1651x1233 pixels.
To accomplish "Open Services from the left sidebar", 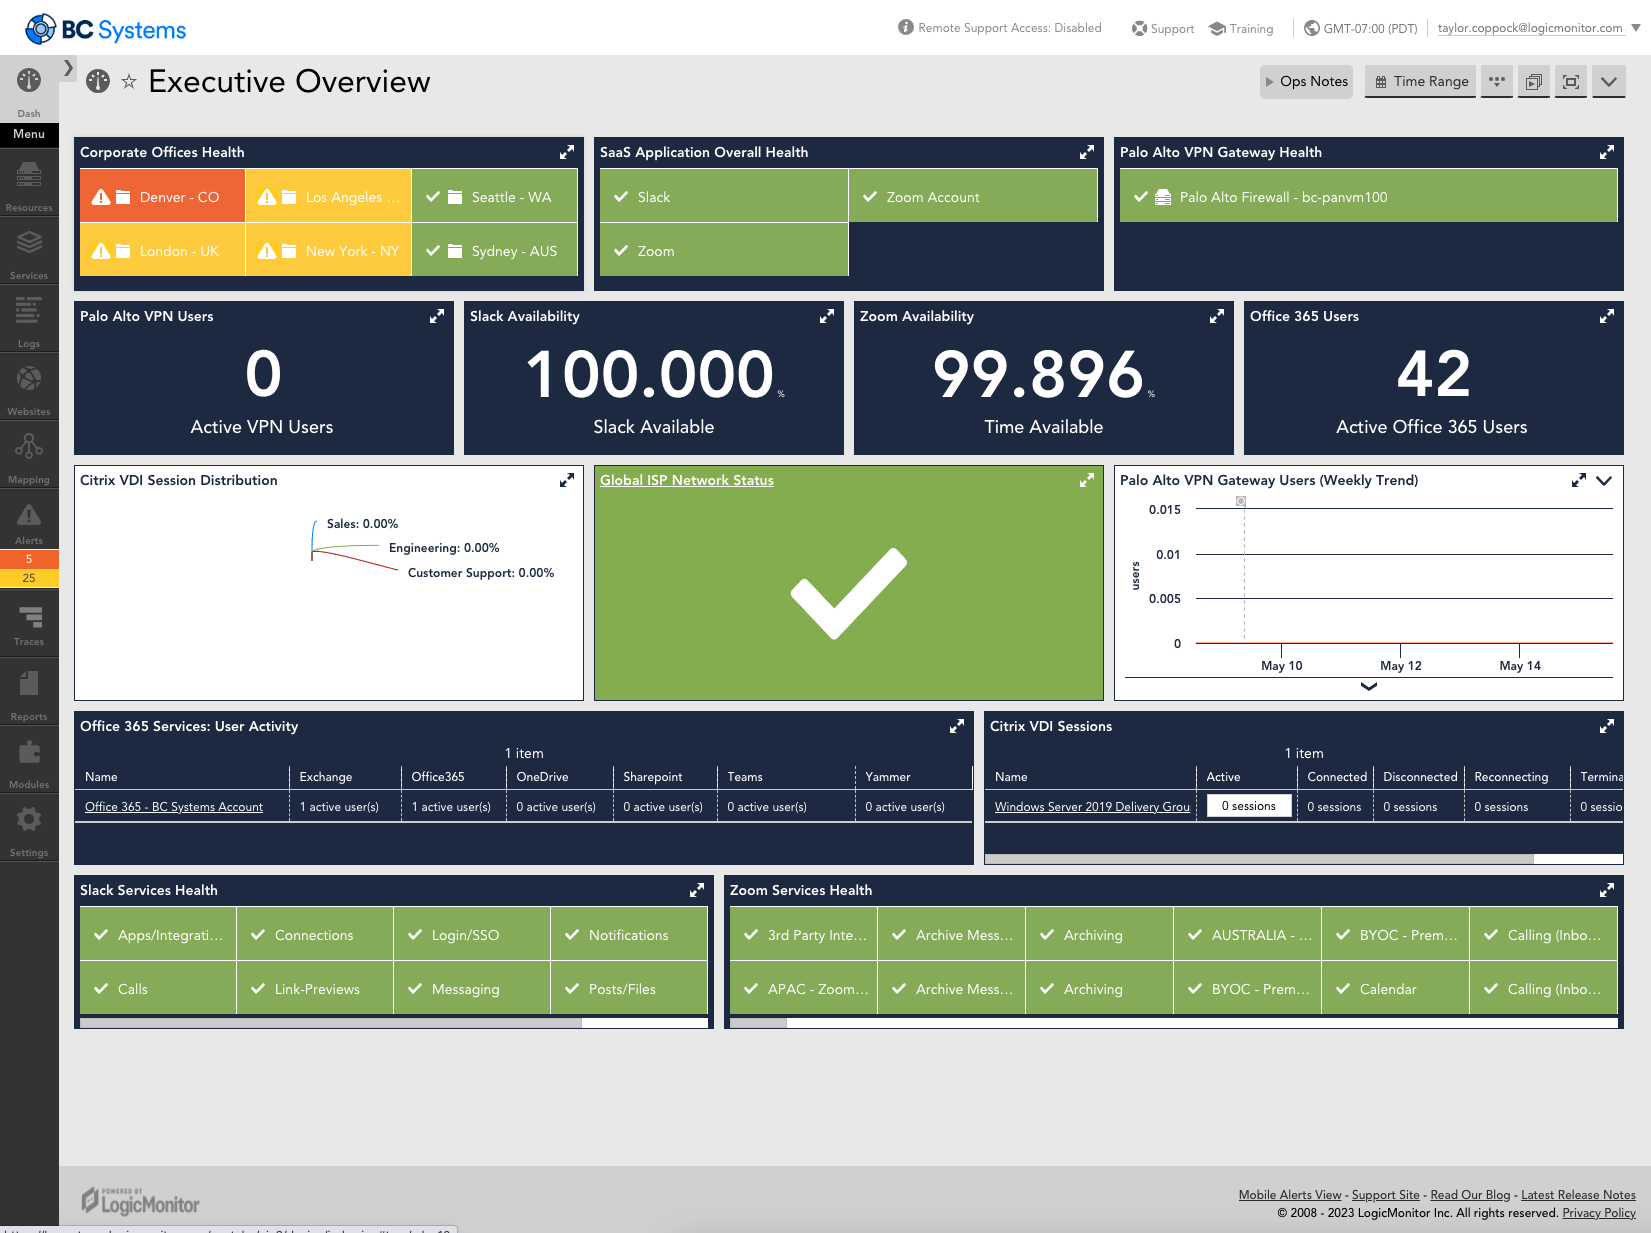I will click(29, 253).
